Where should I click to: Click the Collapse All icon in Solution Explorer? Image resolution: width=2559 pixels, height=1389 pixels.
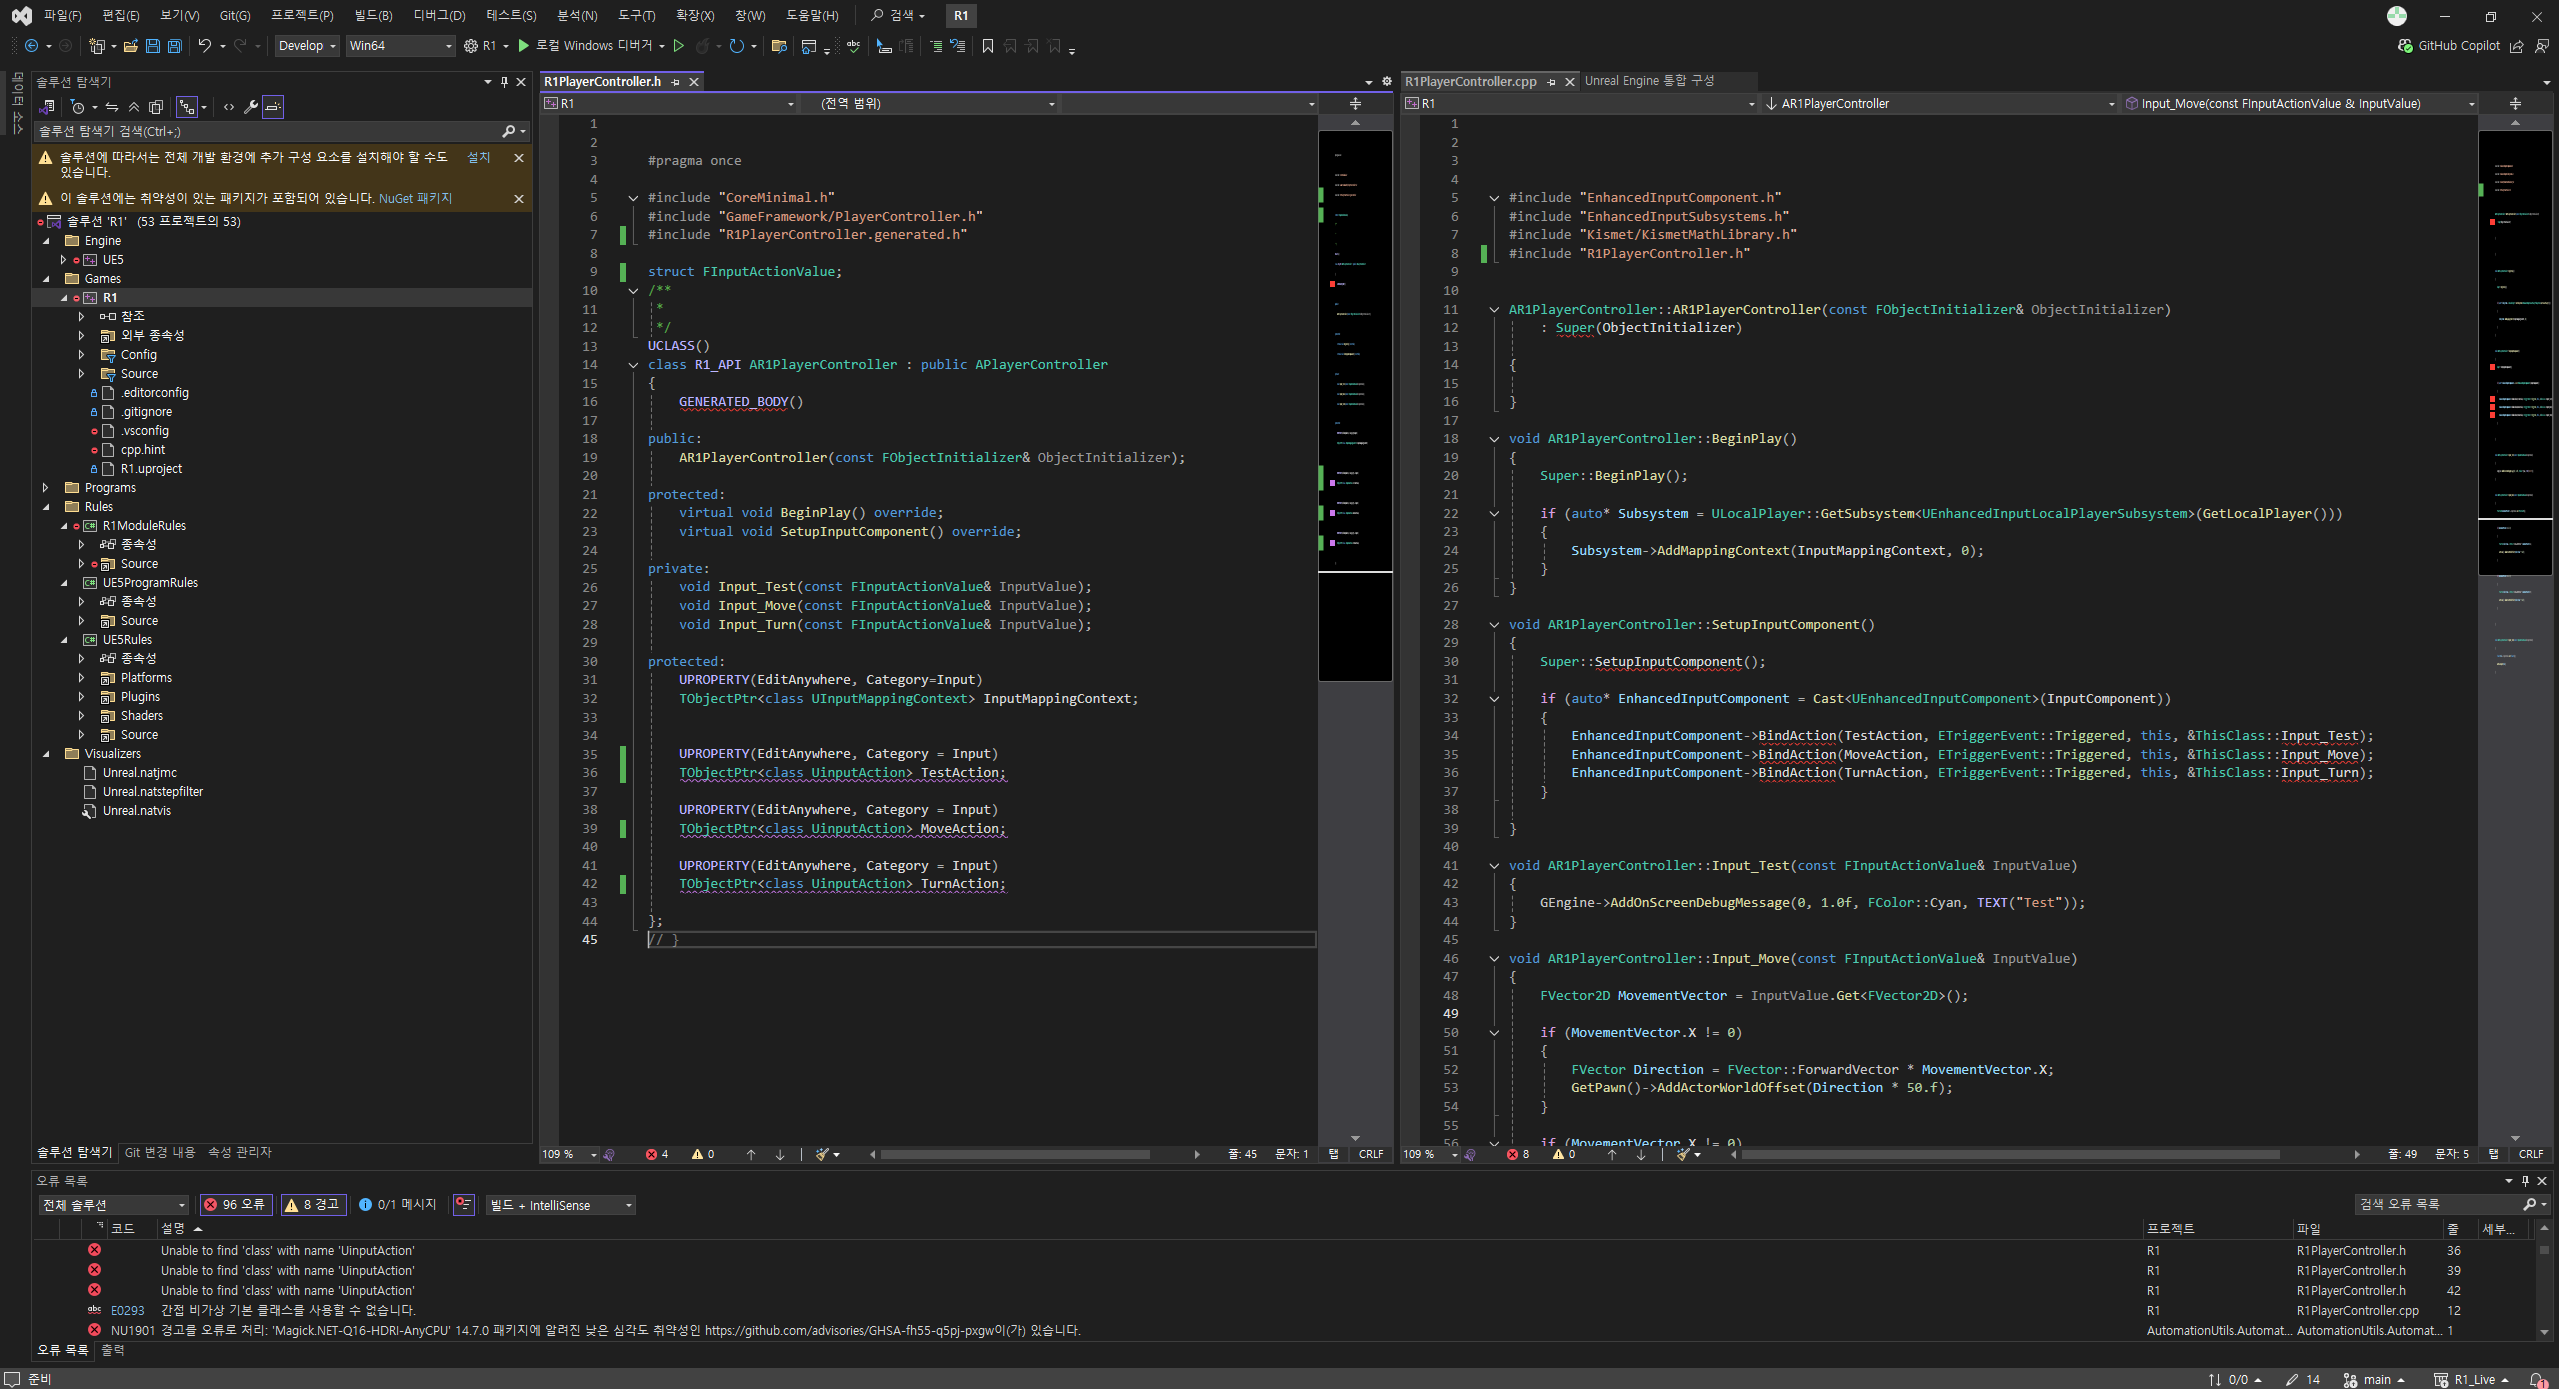pyautogui.click(x=134, y=107)
